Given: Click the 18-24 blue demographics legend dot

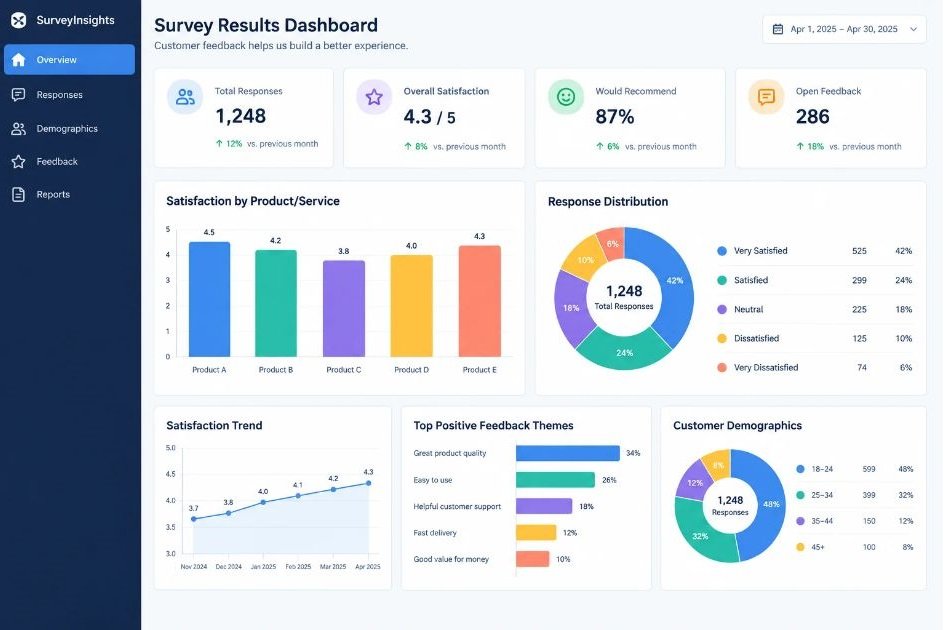Looking at the screenshot, I should click(x=800, y=469).
